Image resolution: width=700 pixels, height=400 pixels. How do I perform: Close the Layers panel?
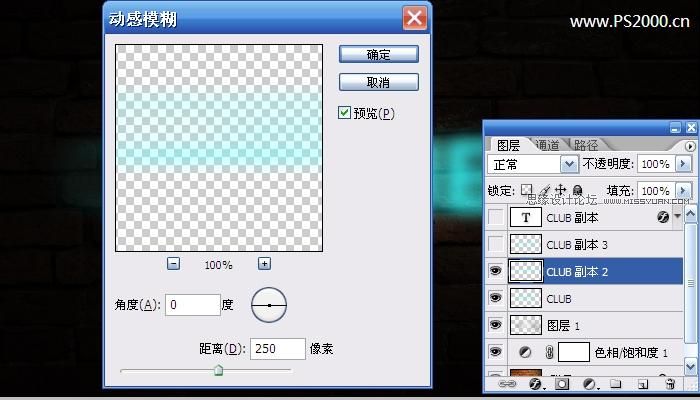pos(691,128)
